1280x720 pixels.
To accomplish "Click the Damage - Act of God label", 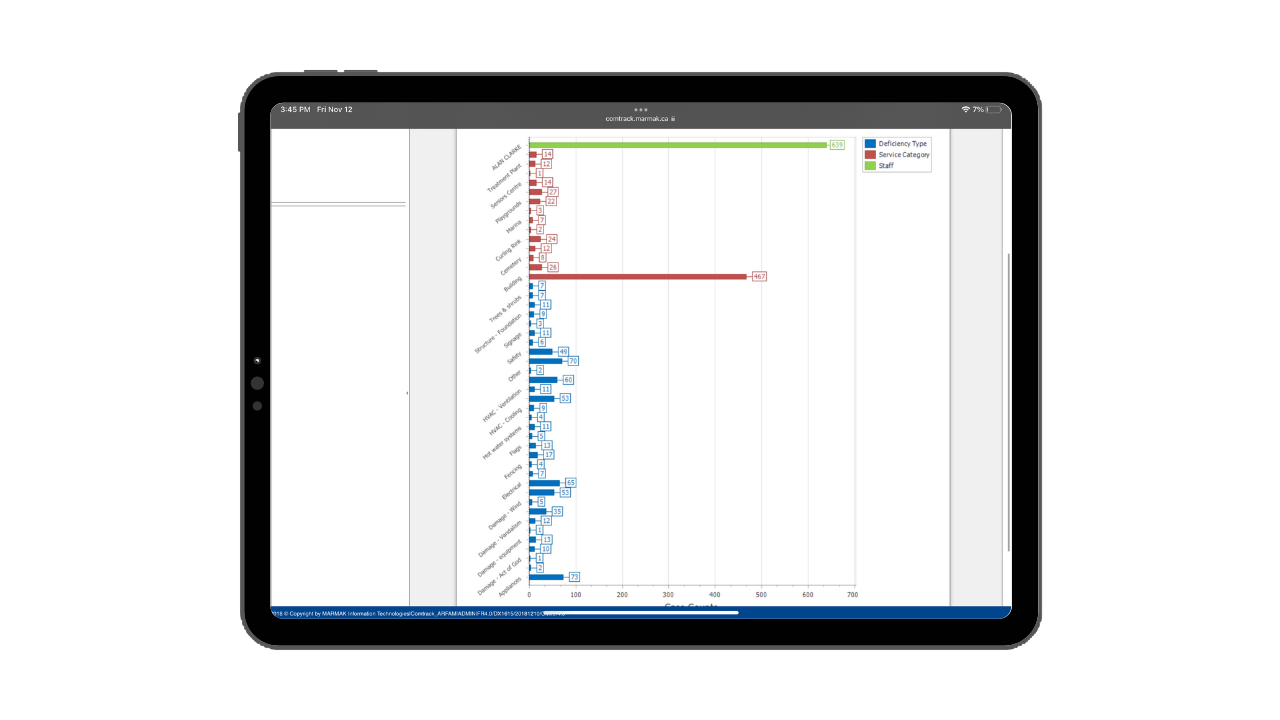I will point(500,577).
